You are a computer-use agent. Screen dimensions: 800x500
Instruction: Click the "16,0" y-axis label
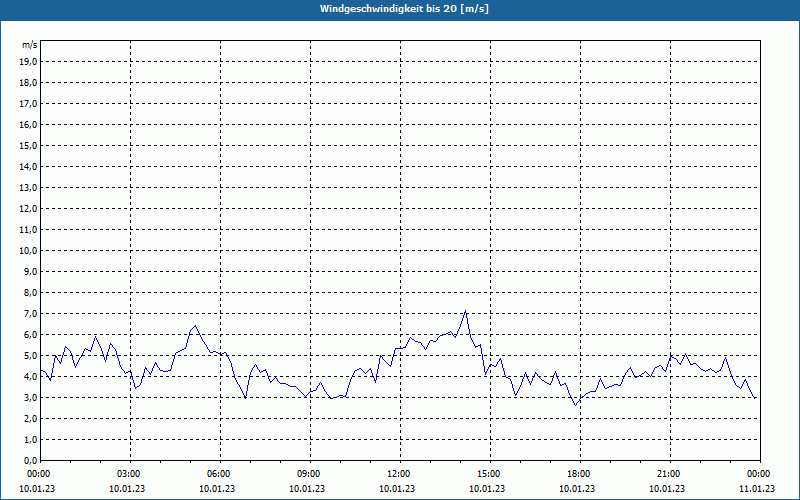(28, 124)
